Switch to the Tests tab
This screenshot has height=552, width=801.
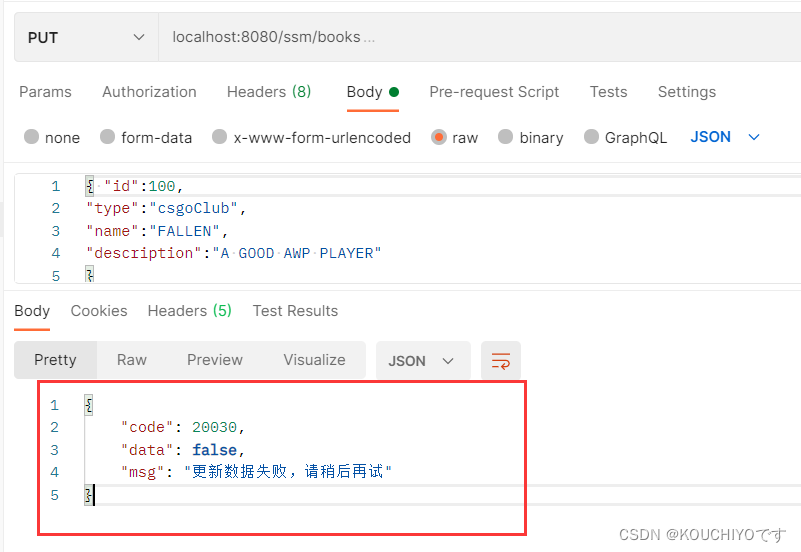[x=608, y=92]
